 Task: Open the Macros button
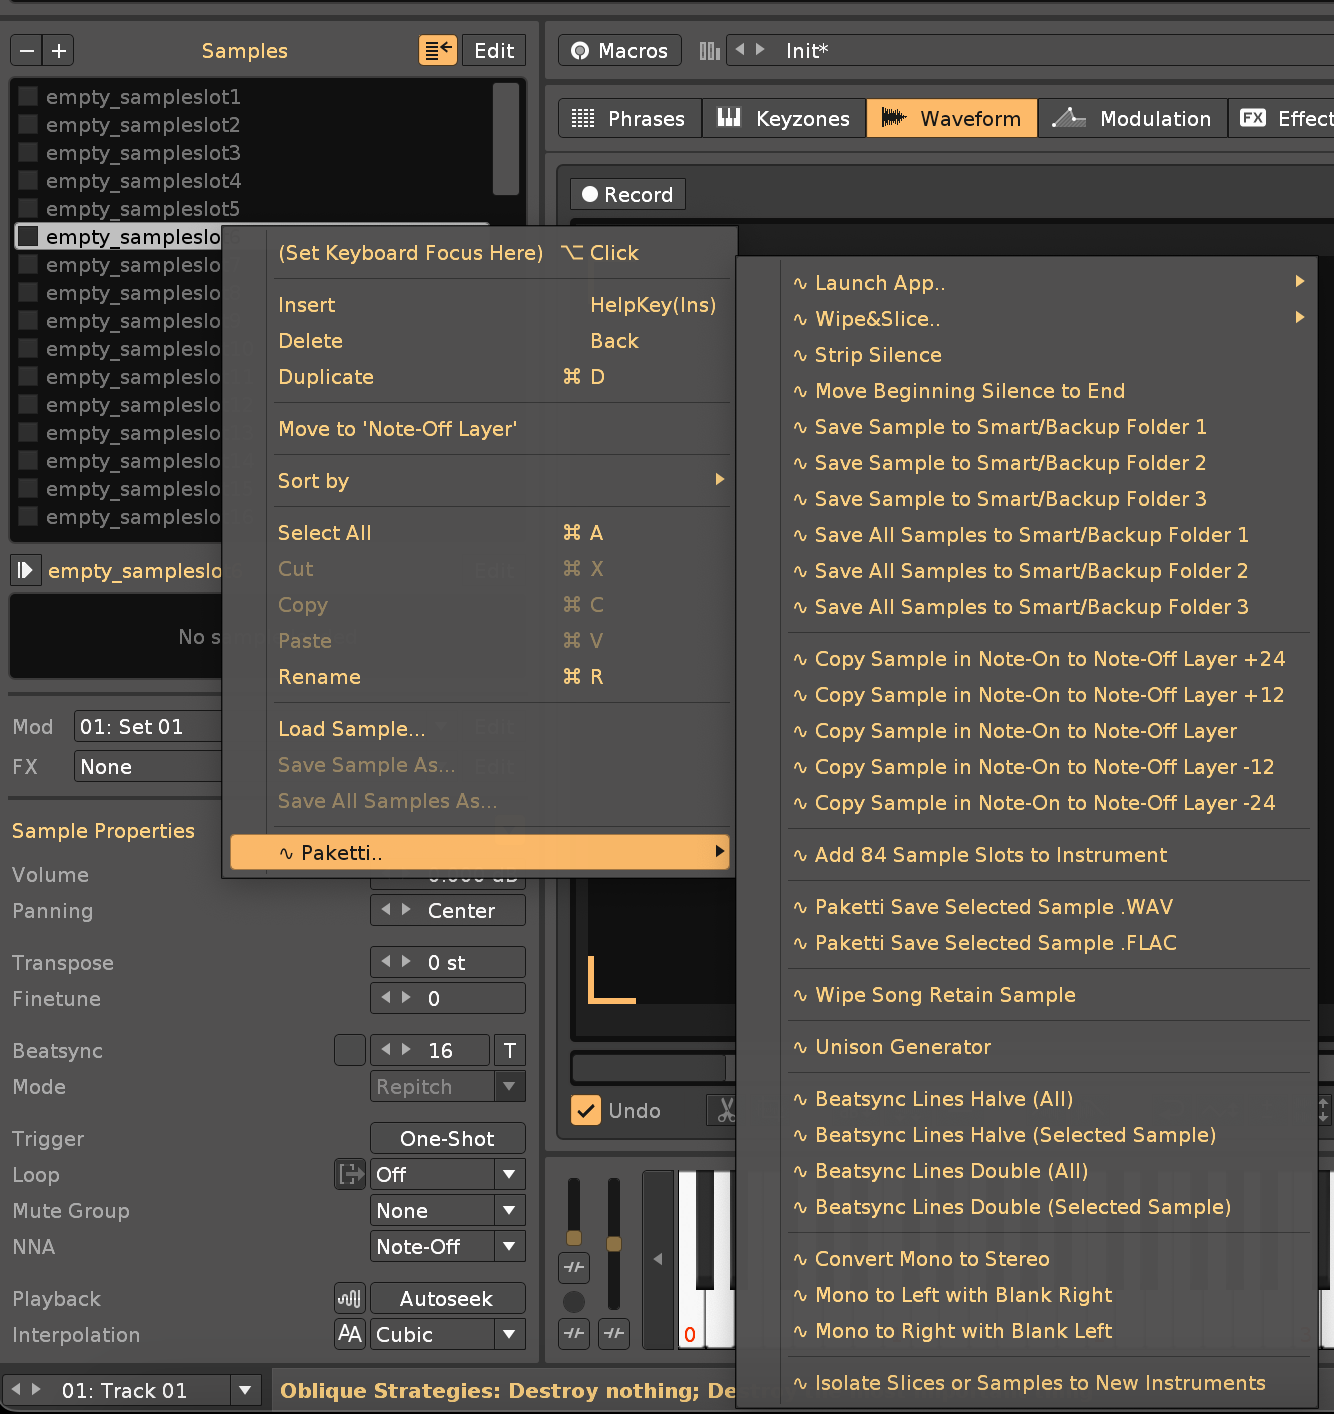[619, 51]
